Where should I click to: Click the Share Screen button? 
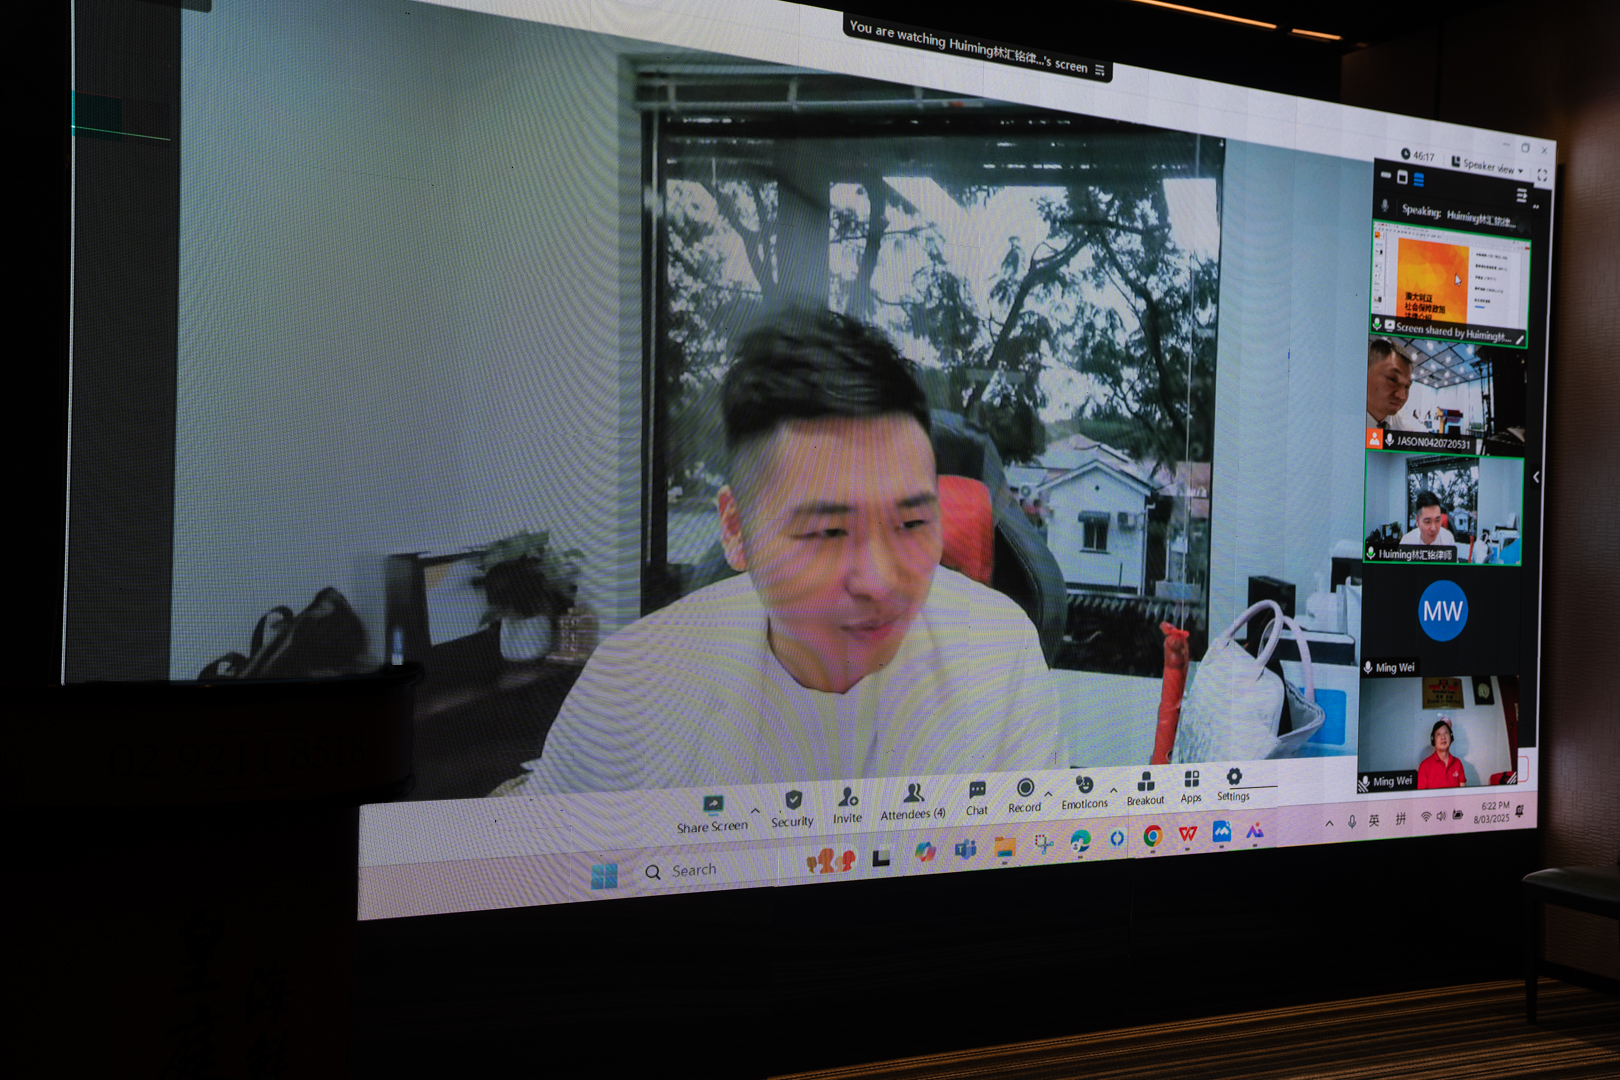(x=712, y=813)
